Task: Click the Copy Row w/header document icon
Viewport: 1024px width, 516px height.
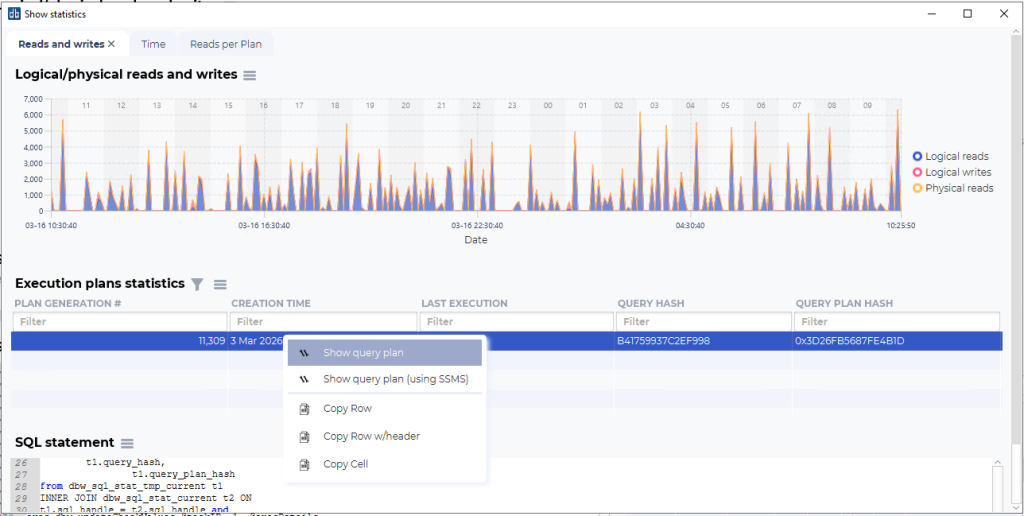Action: 304,436
